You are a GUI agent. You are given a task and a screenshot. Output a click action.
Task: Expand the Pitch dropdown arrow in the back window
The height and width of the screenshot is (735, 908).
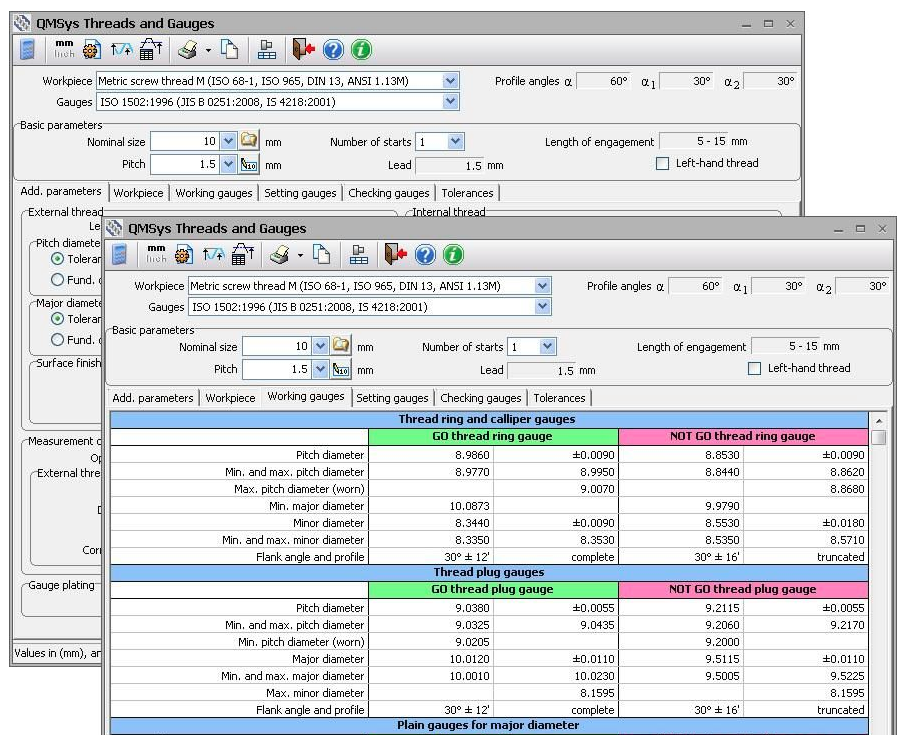tap(228, 164)
